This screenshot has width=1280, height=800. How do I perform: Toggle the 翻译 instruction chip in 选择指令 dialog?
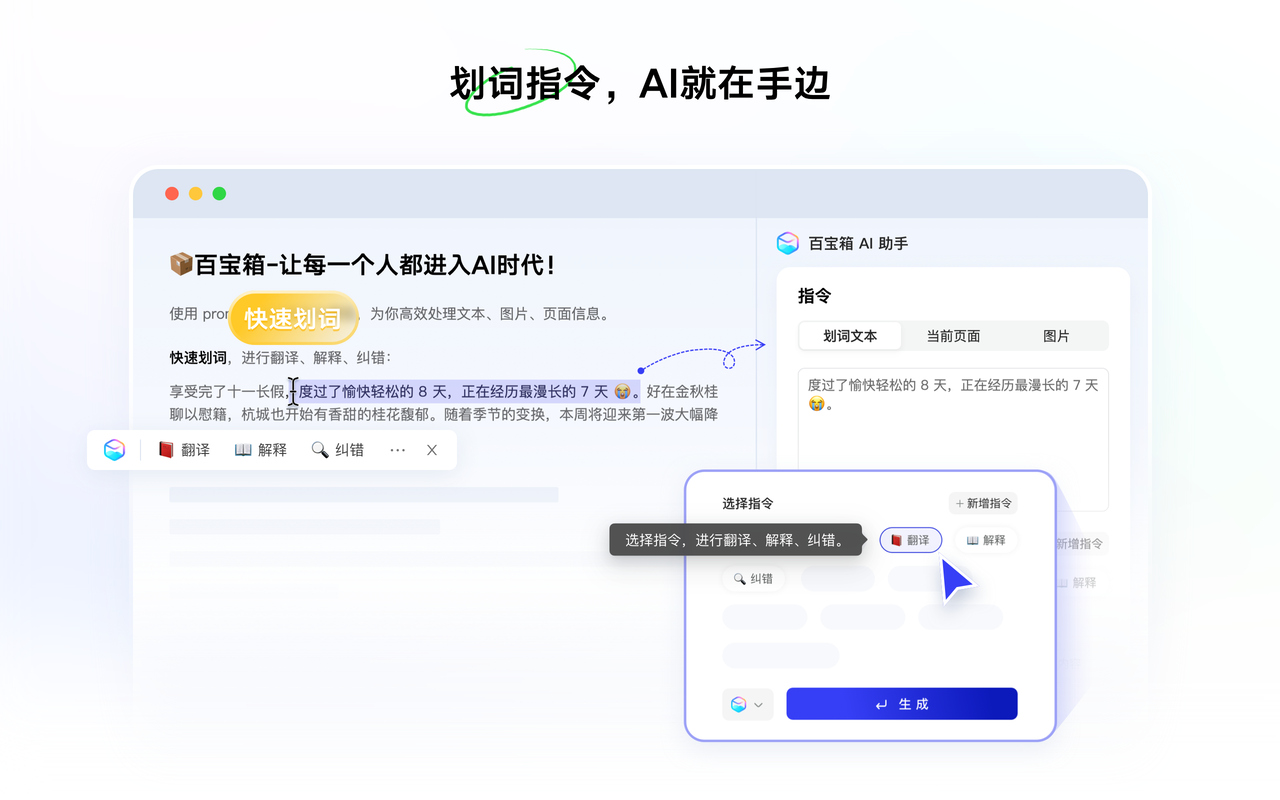coord(910,539)
